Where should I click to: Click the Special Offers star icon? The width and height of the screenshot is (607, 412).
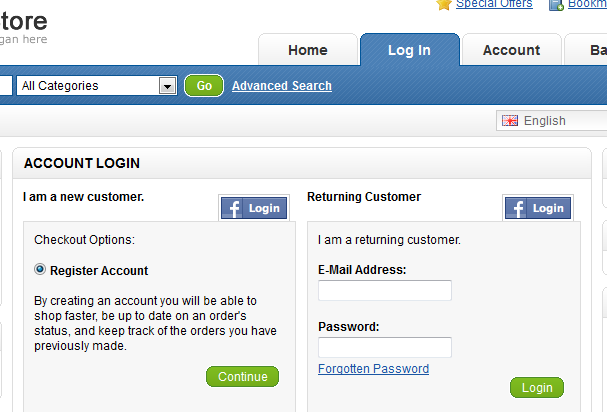coord(444,5)
